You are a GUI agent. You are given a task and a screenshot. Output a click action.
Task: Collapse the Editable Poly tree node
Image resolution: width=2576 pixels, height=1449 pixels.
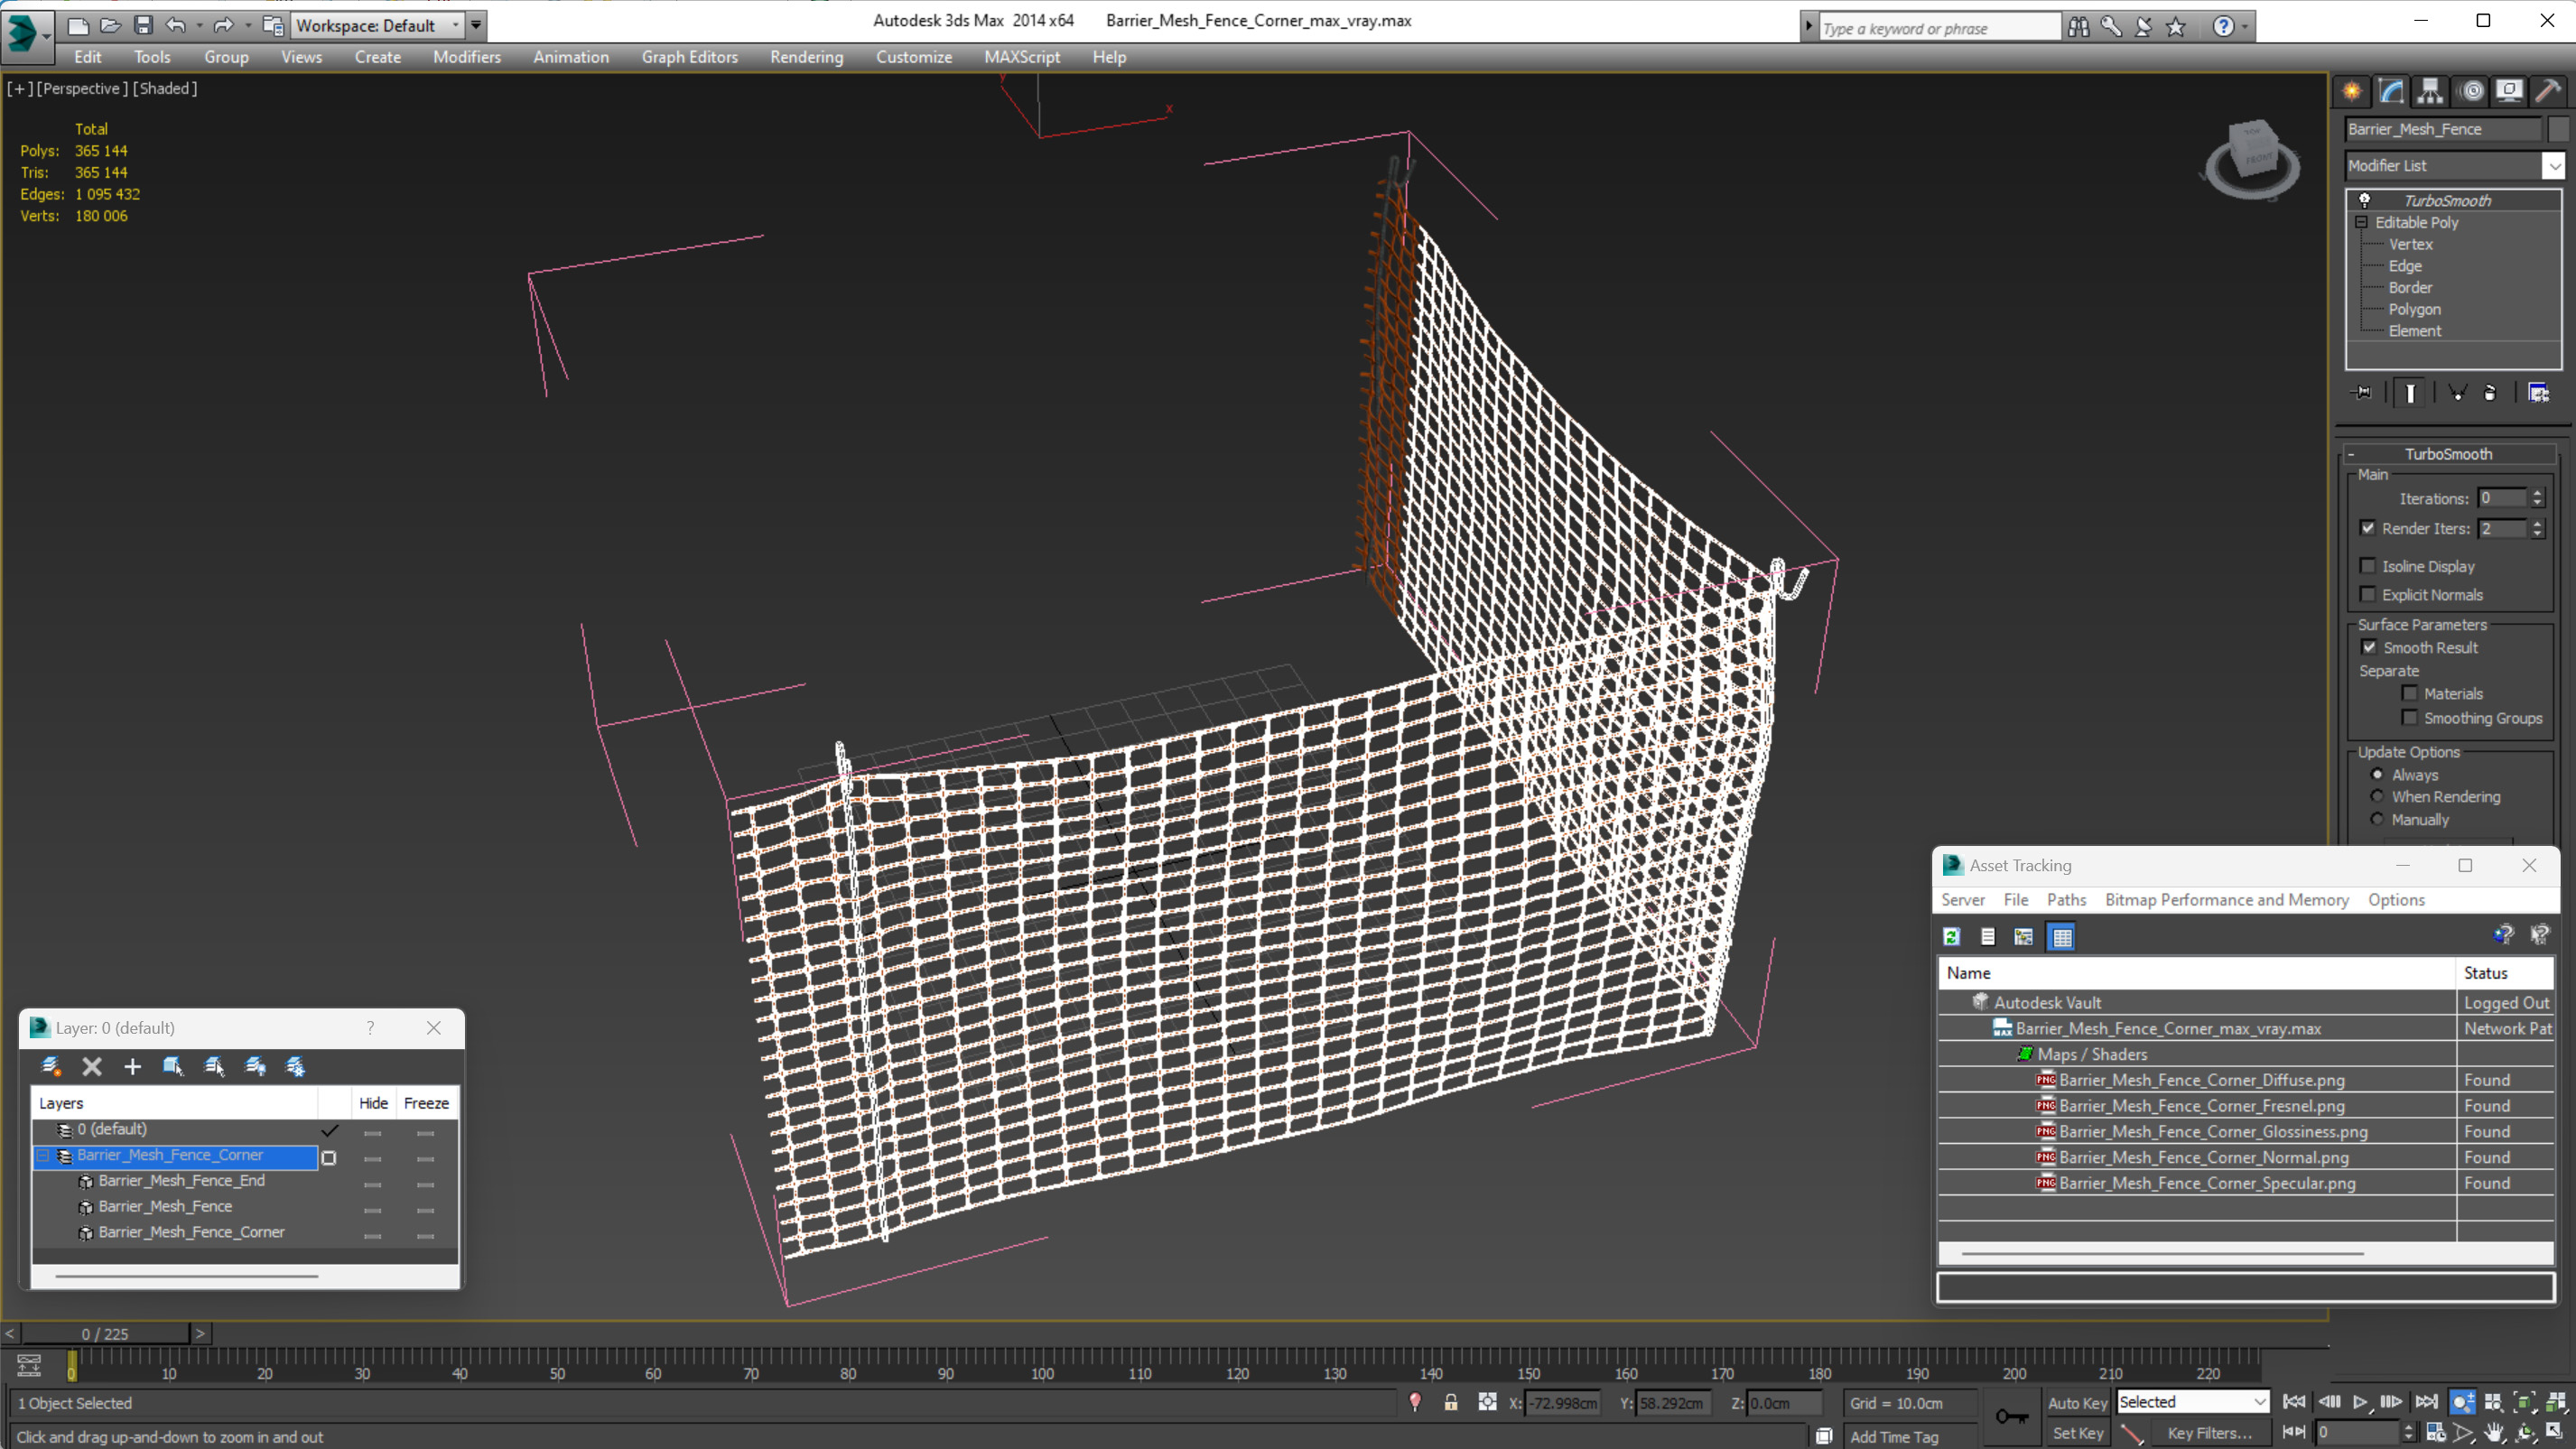tap(2361, 222)
